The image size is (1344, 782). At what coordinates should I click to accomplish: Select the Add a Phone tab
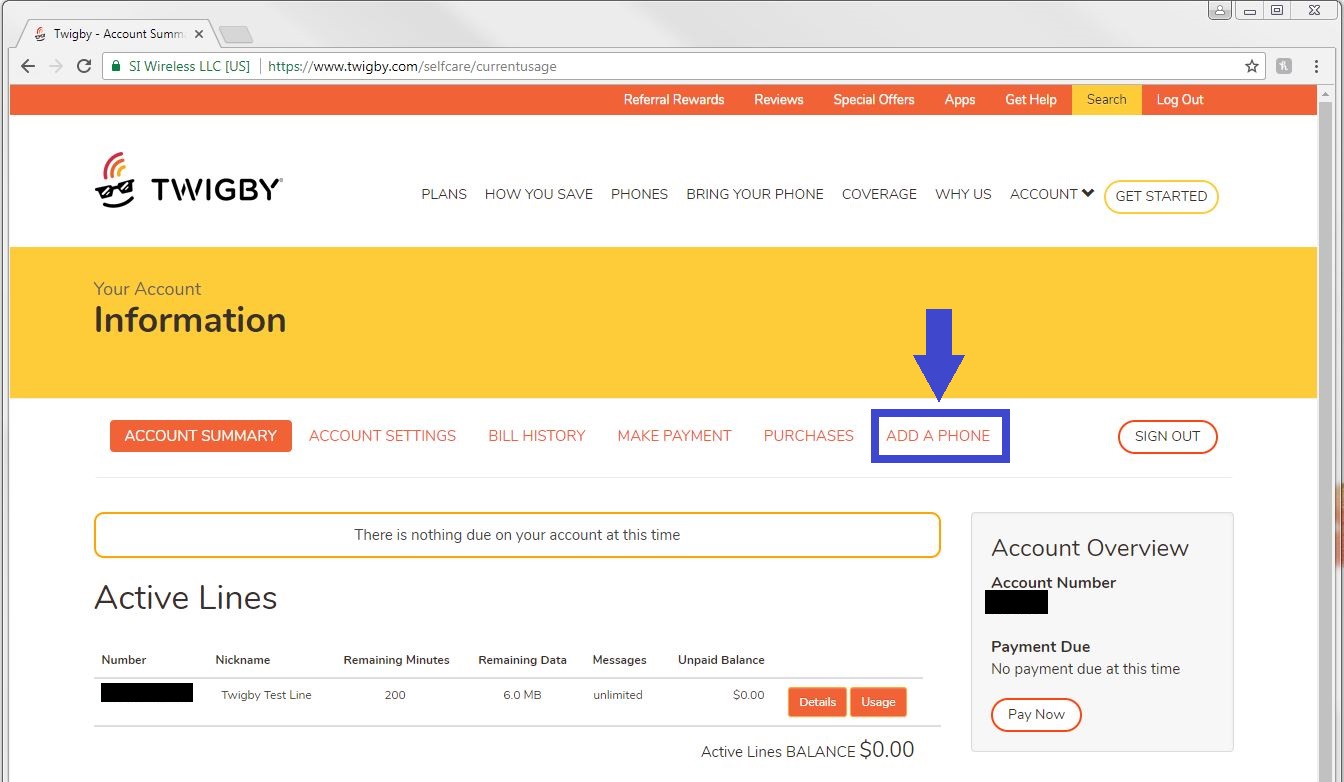[x=938, y=436]
